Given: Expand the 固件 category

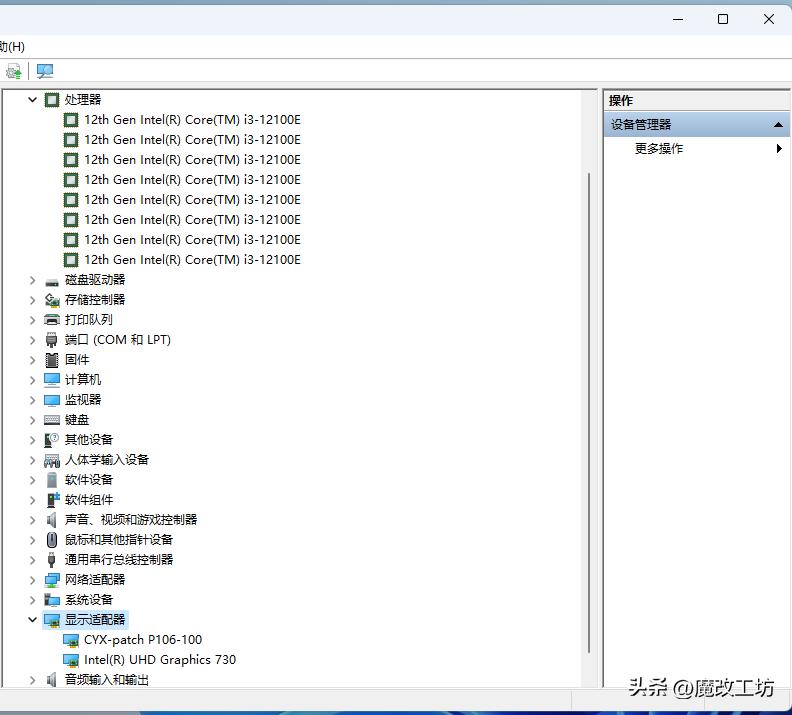Looking at the screenshot, I should 32,360.
